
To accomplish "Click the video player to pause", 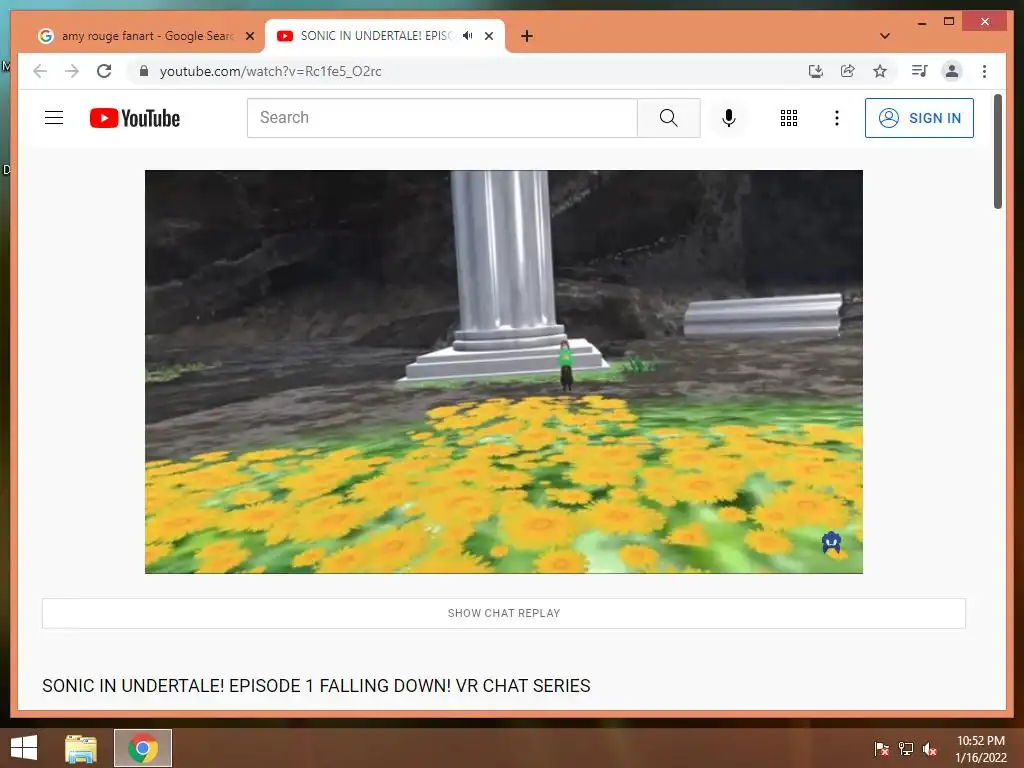I will click(x=504, y=372).
